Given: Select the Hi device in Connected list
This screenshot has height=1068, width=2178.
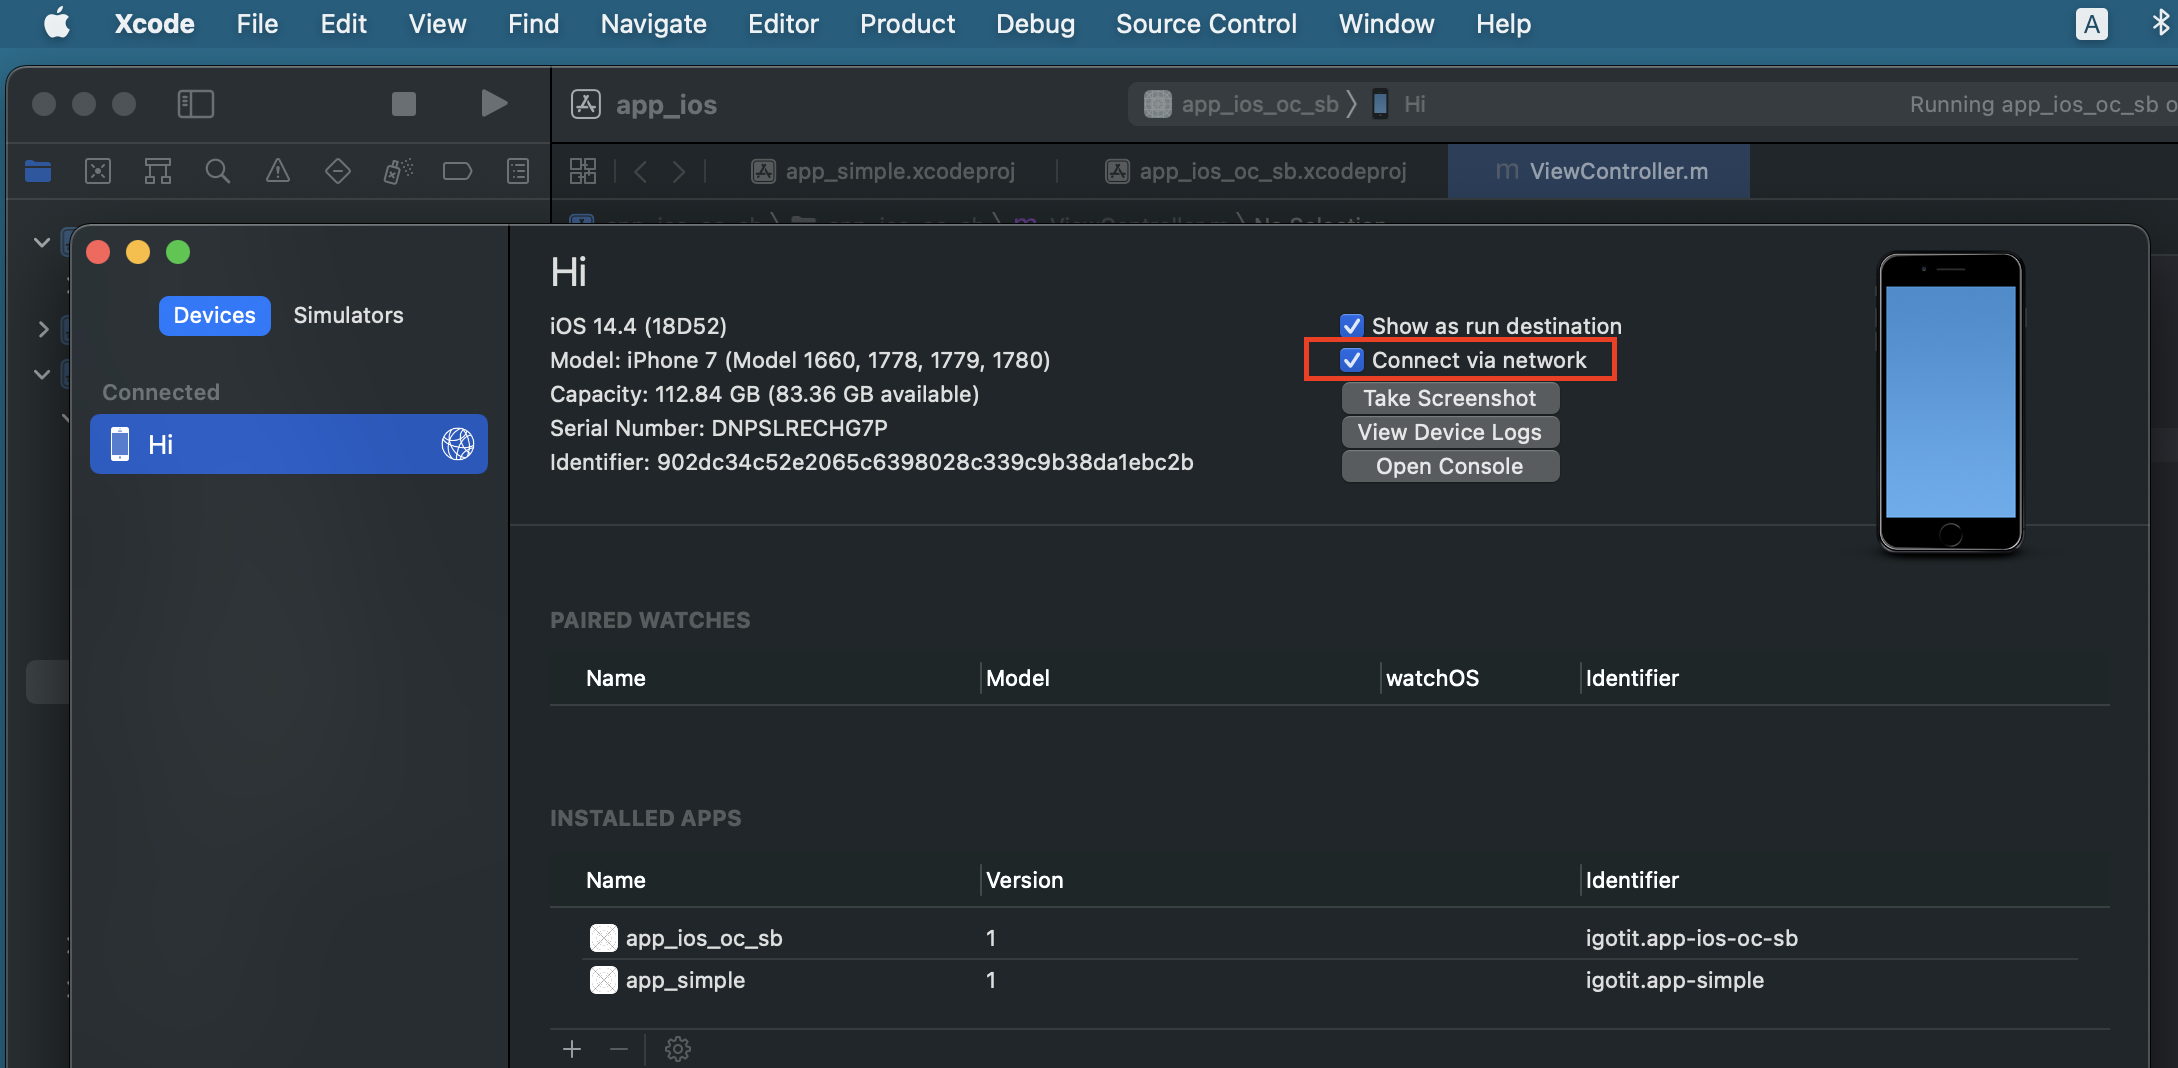Looking at the screenshot, I should [x=289, y=444].
